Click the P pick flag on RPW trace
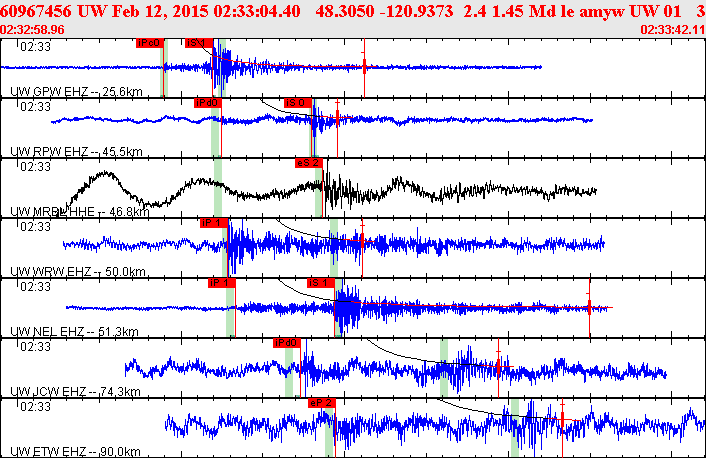Screen dimensions: 706x458 click(207, 103)
